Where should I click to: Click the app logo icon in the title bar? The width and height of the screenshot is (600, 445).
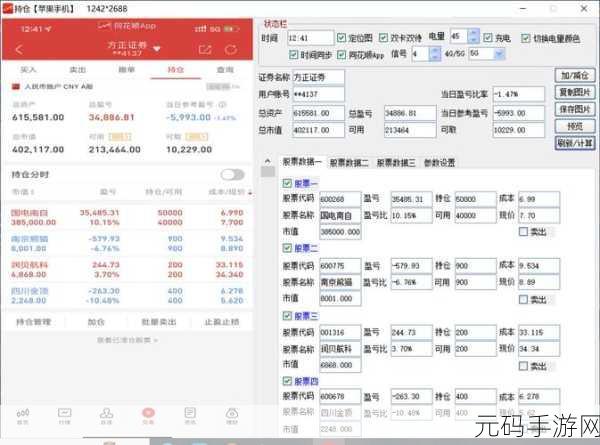coord(7,8)
